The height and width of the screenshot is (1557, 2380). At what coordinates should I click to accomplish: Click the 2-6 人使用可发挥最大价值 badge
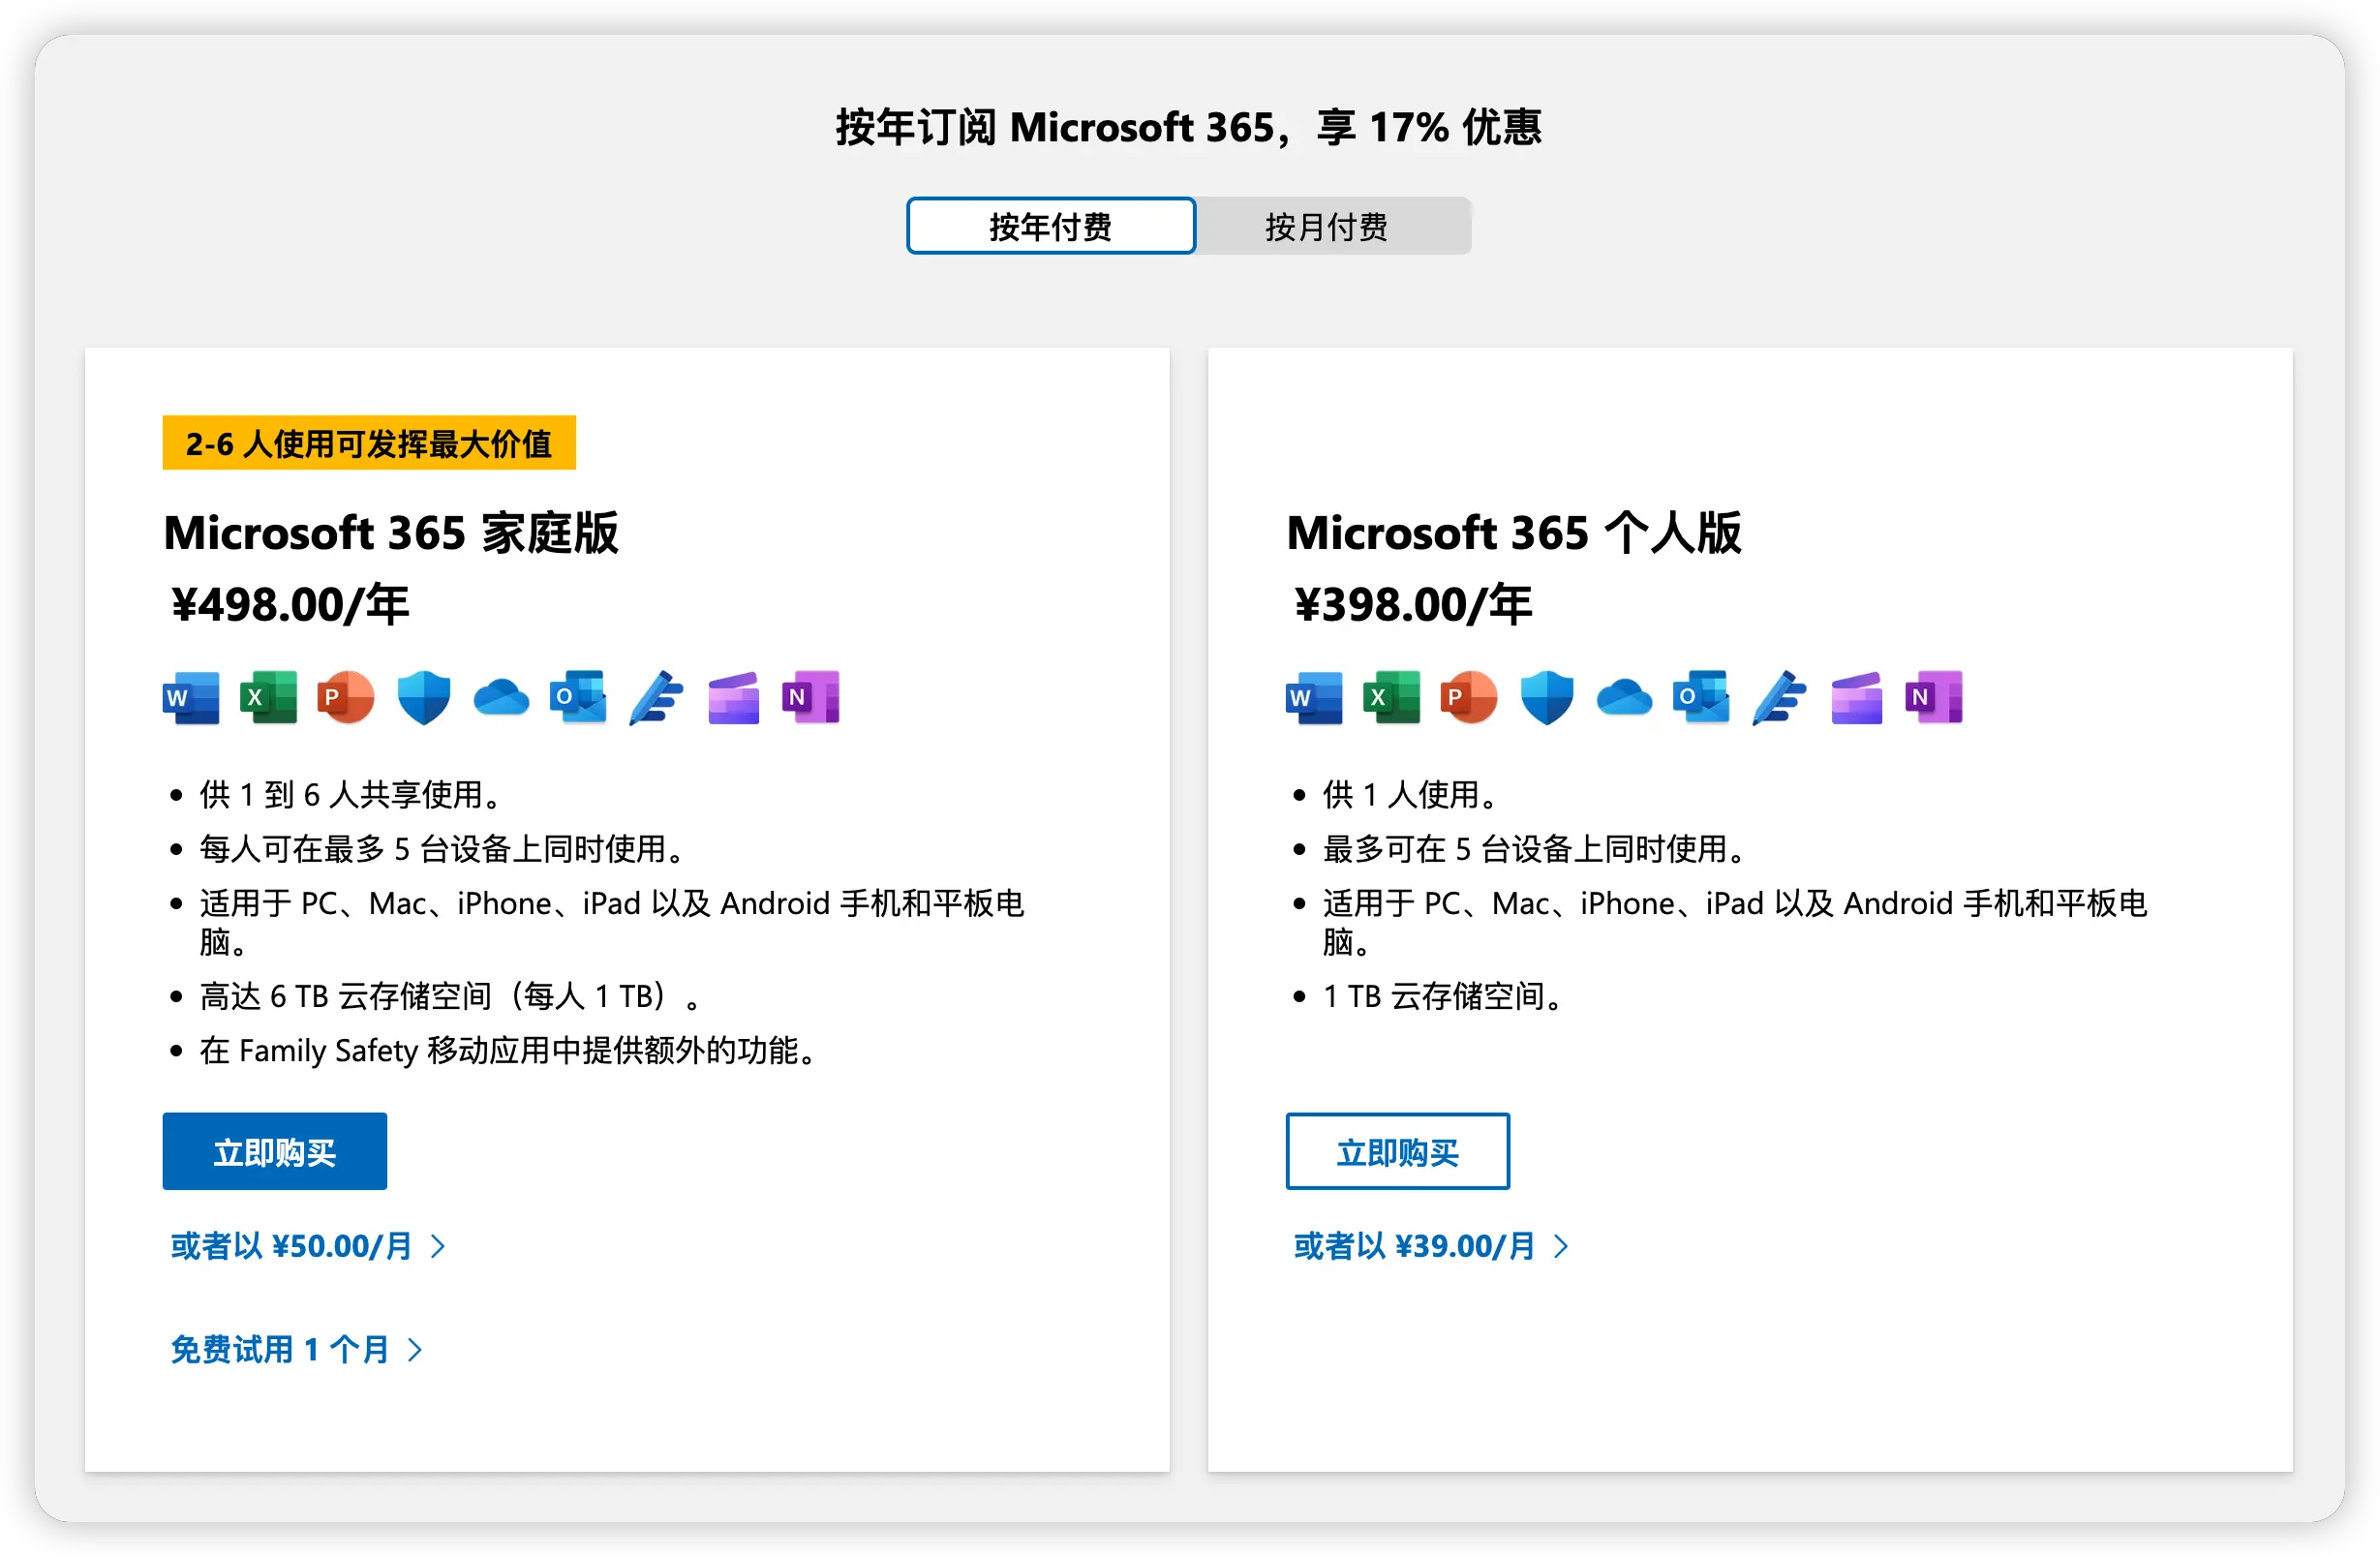369,443
